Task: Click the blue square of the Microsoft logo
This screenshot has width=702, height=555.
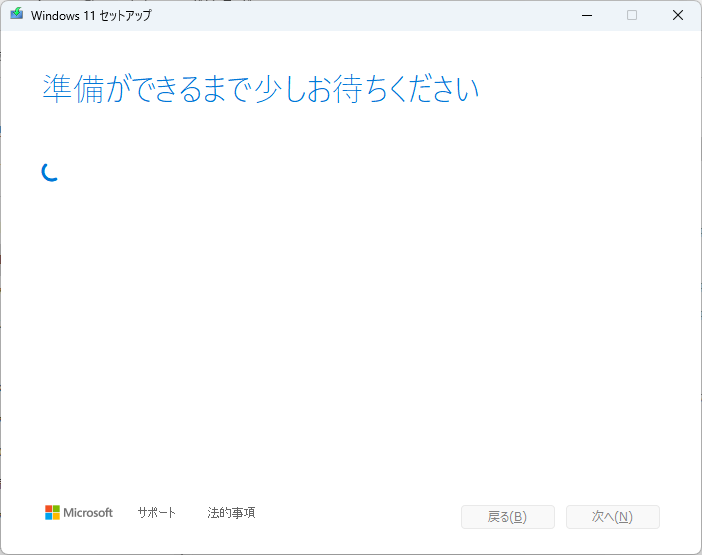Action: tap(48, 517)
